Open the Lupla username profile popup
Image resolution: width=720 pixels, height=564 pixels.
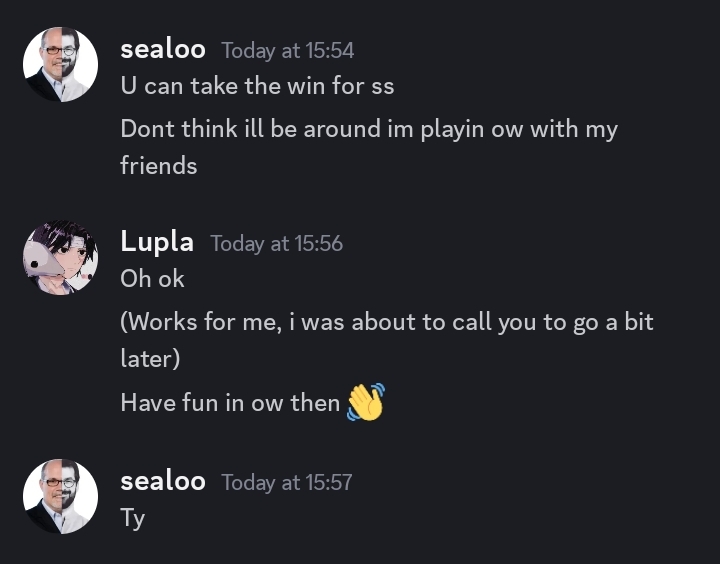pos(157,242)
